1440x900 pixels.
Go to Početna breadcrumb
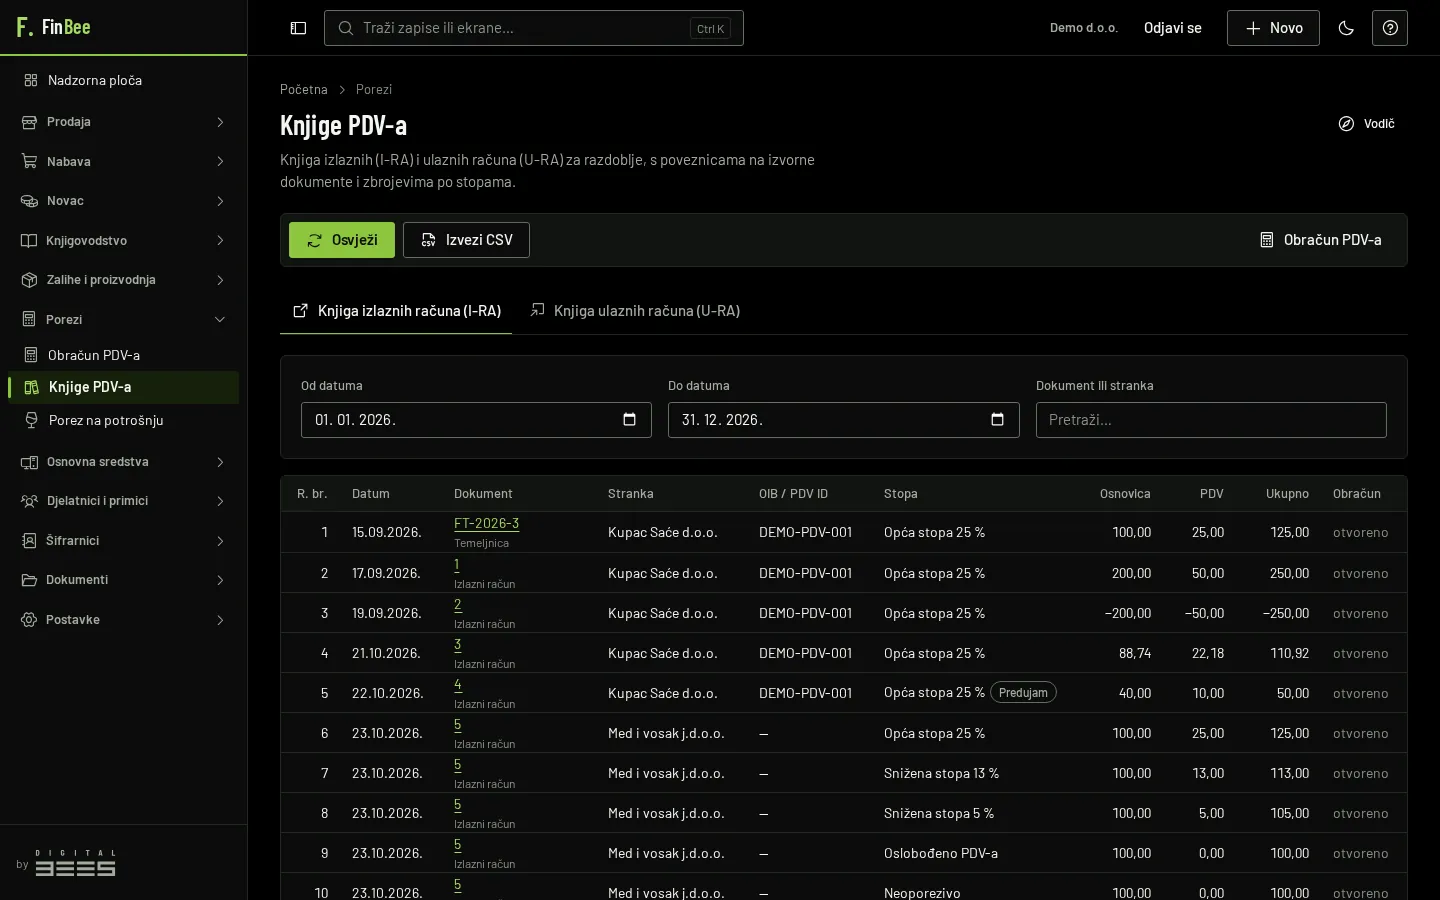pyautogui.click(x=304, y=89)
